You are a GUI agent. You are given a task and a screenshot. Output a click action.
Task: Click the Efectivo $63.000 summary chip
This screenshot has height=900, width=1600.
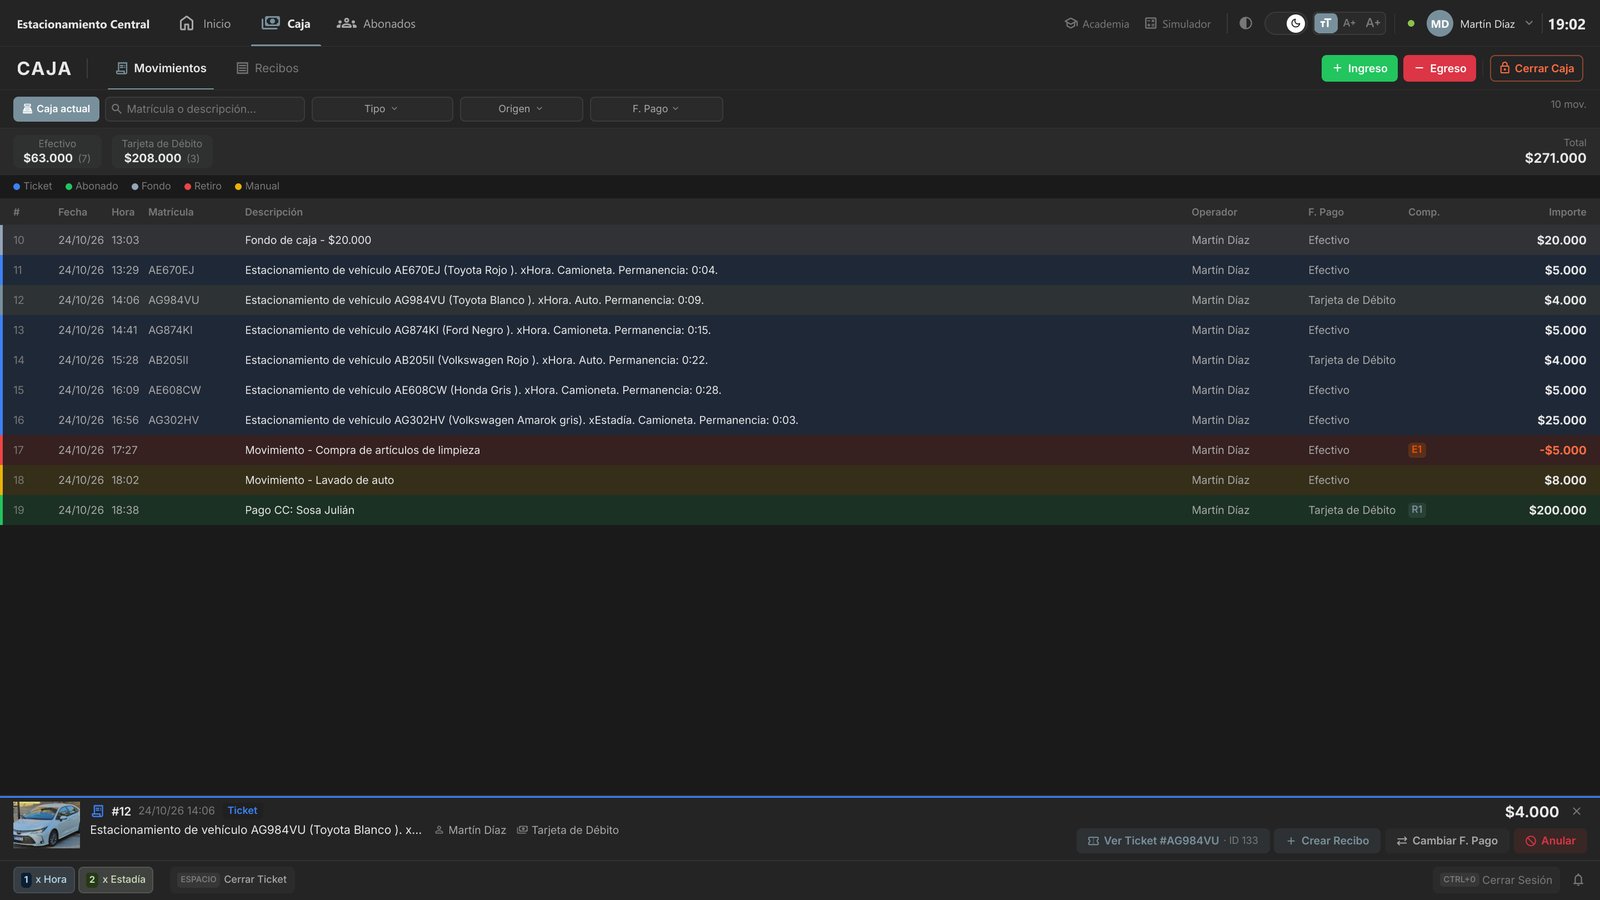(x=57, y=151)
